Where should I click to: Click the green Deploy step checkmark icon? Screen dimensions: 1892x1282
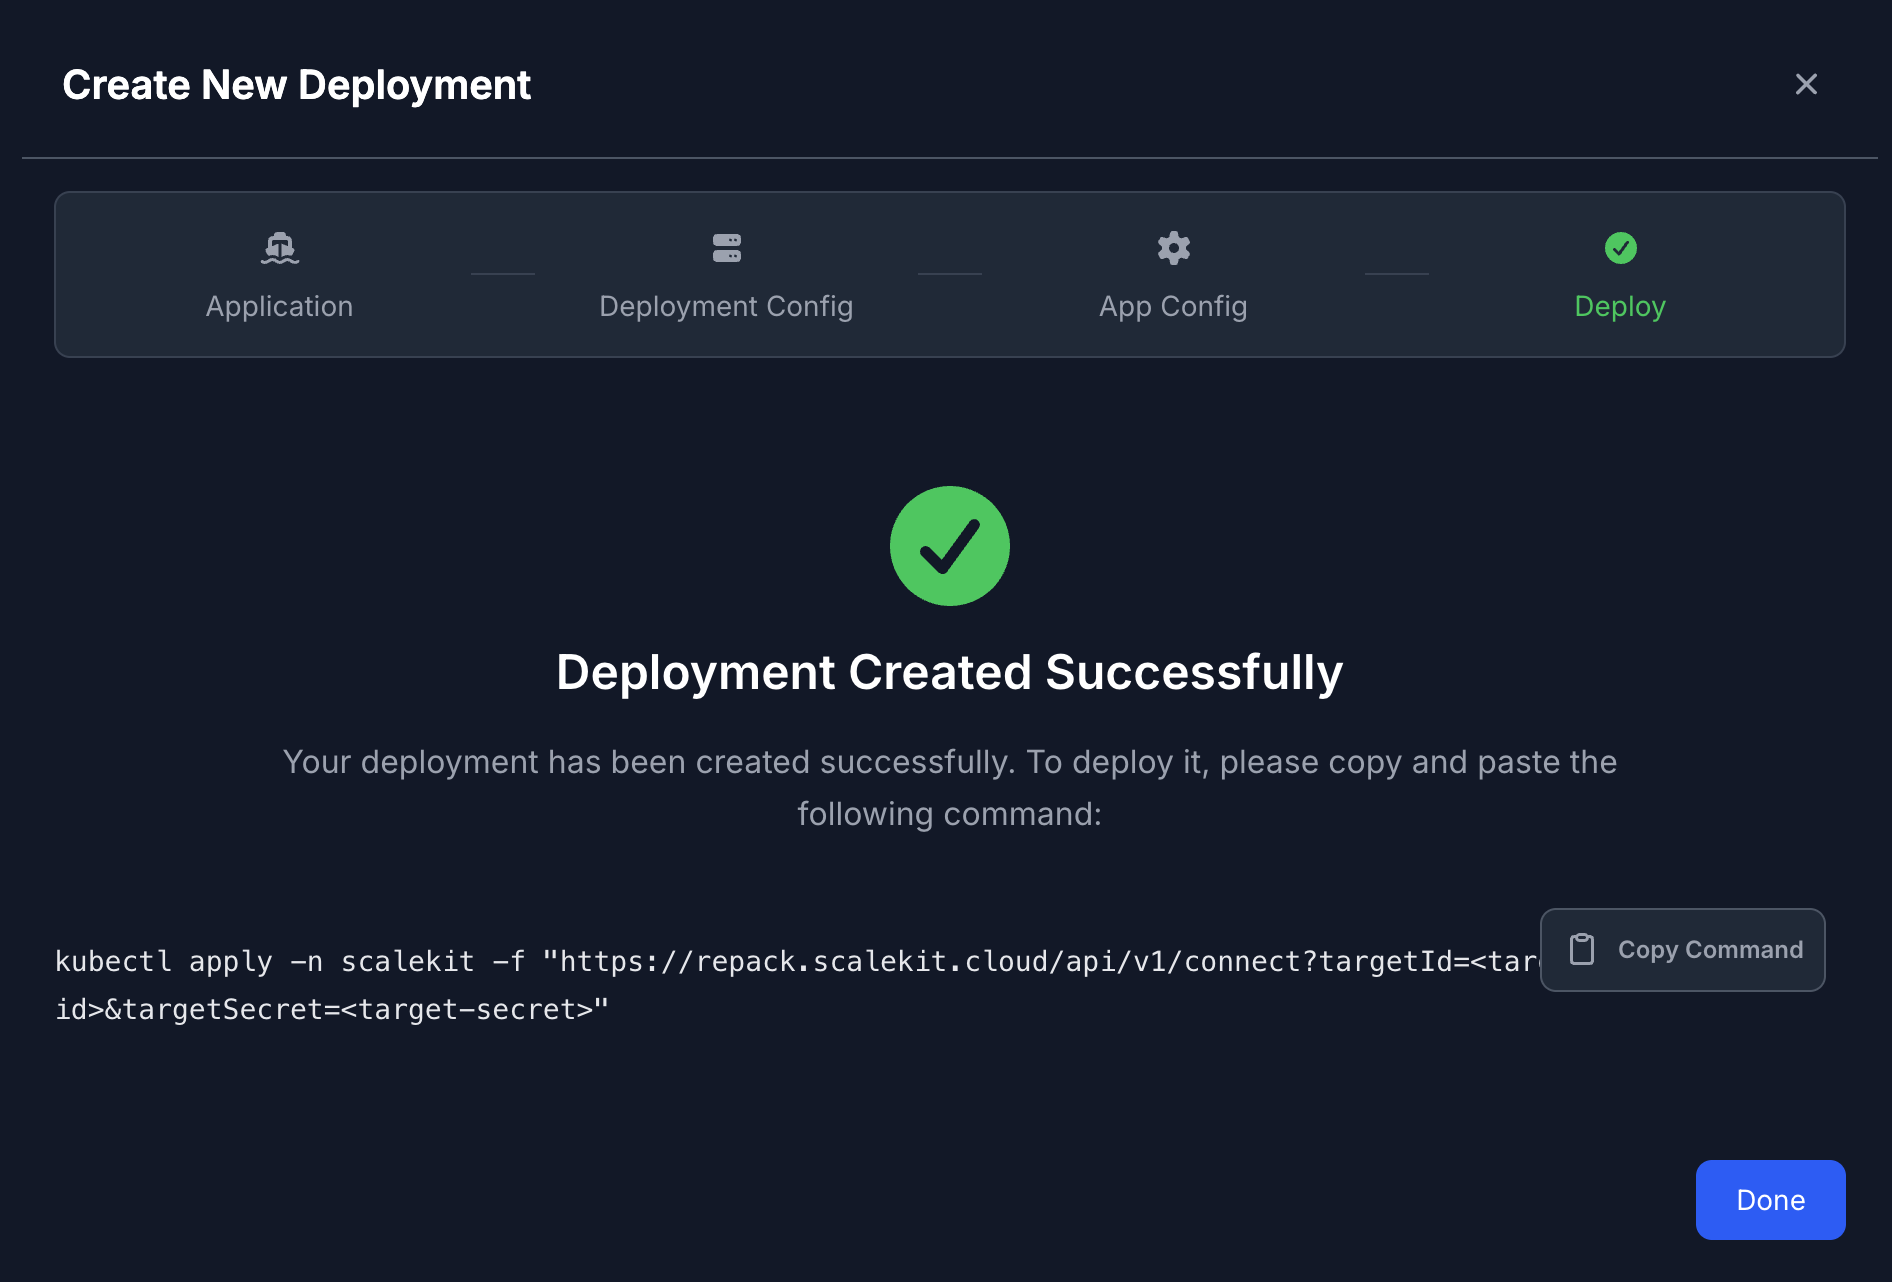(1620, 247)
